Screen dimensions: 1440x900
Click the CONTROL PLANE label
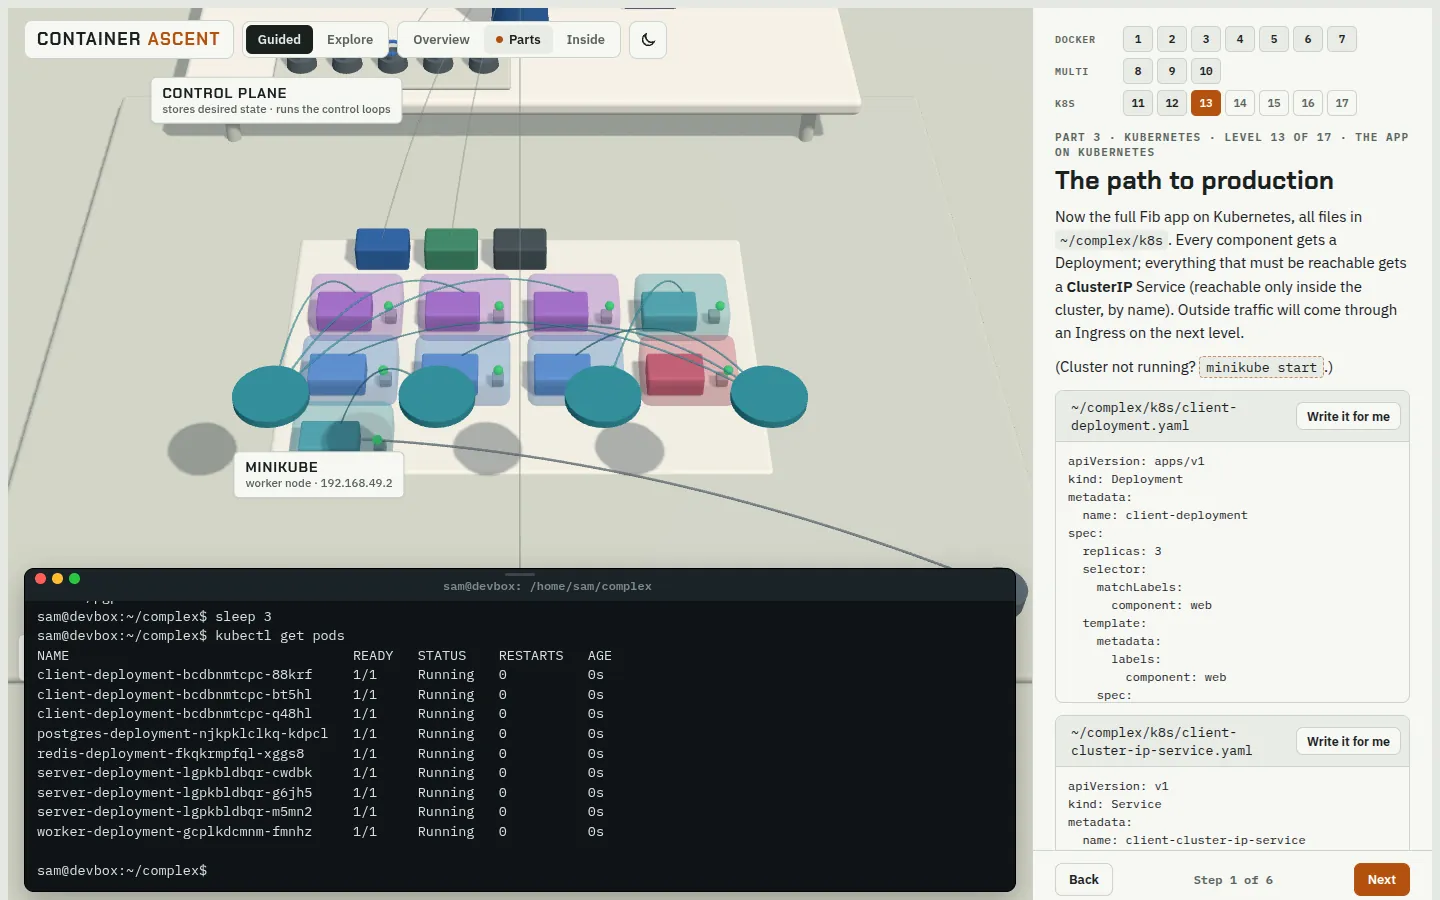(x=276, y=100)
